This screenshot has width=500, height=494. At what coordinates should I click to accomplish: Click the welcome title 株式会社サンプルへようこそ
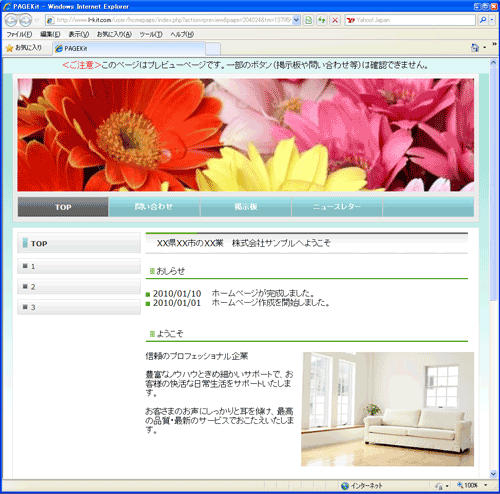[x=281, y=243]
